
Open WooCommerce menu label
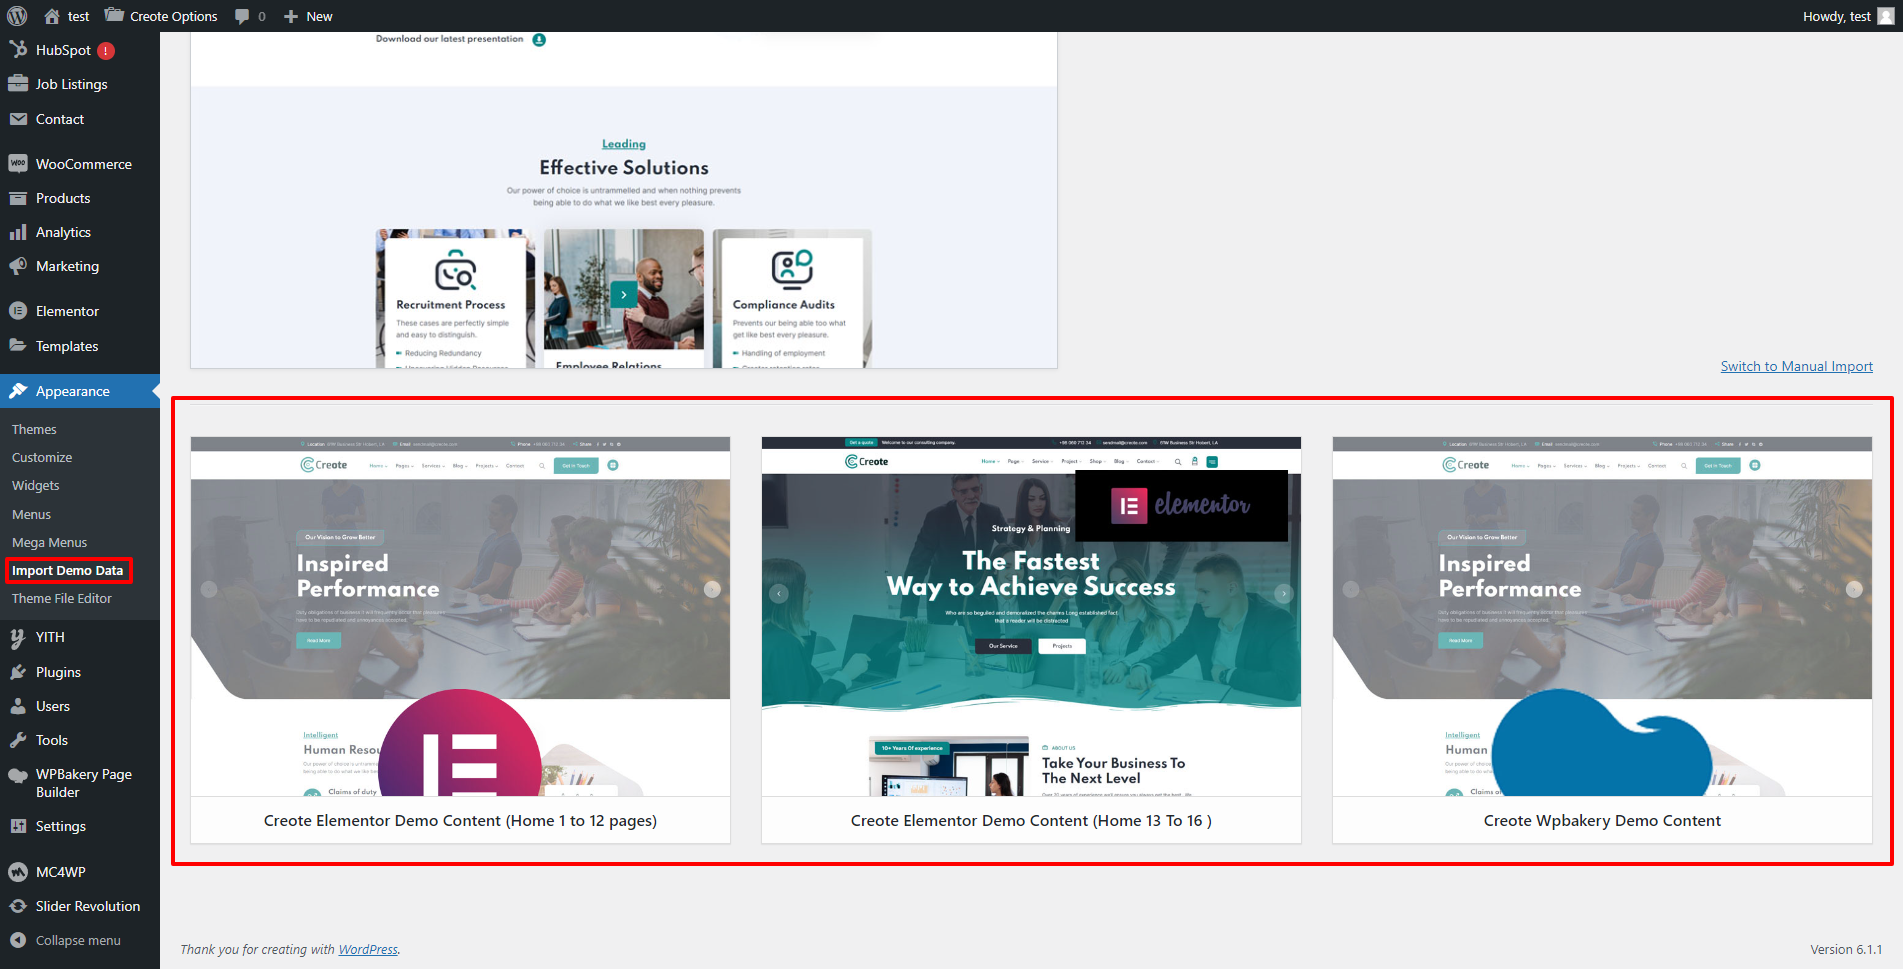coord(84,164)
